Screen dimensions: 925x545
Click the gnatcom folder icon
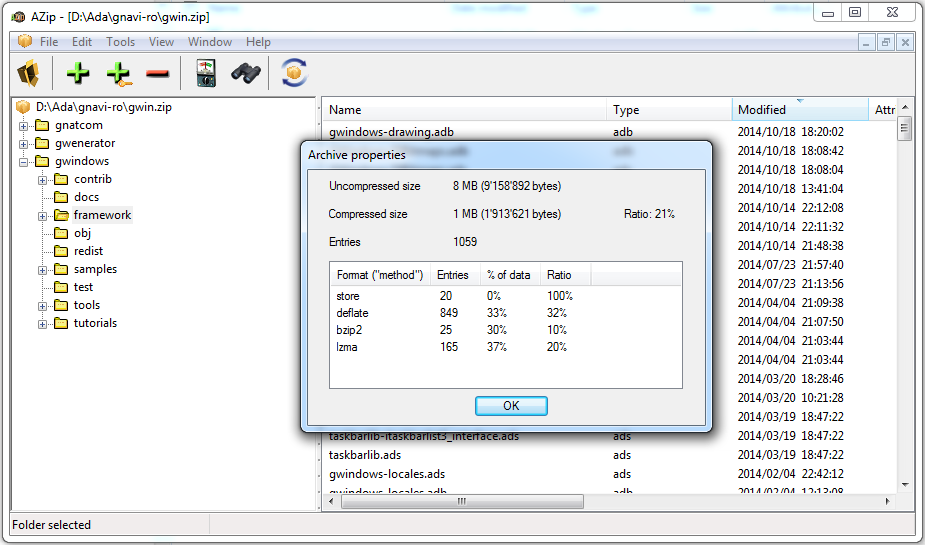point(42,125)
